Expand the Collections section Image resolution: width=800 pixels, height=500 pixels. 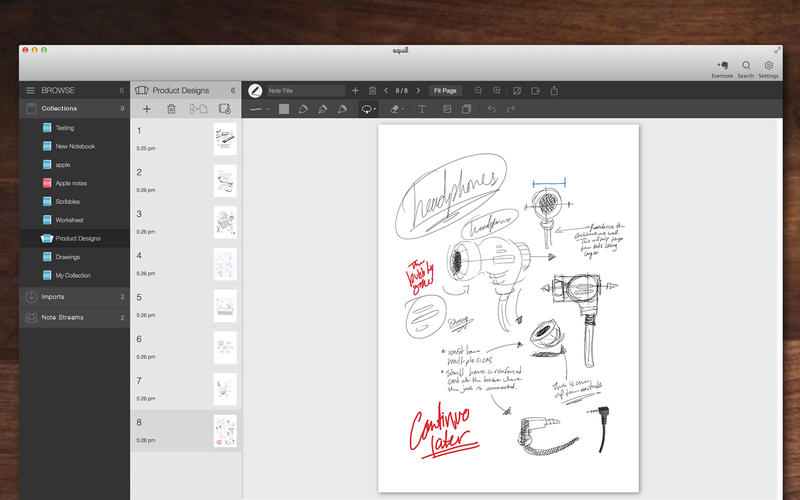point(74,108)
